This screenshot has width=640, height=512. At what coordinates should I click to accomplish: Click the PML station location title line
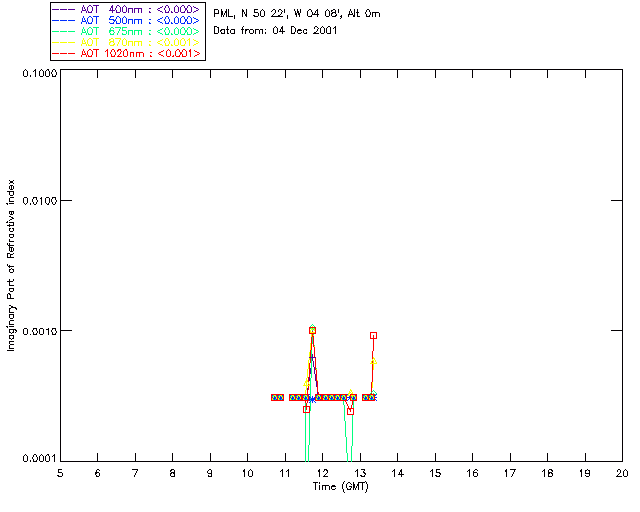(297, 14)
